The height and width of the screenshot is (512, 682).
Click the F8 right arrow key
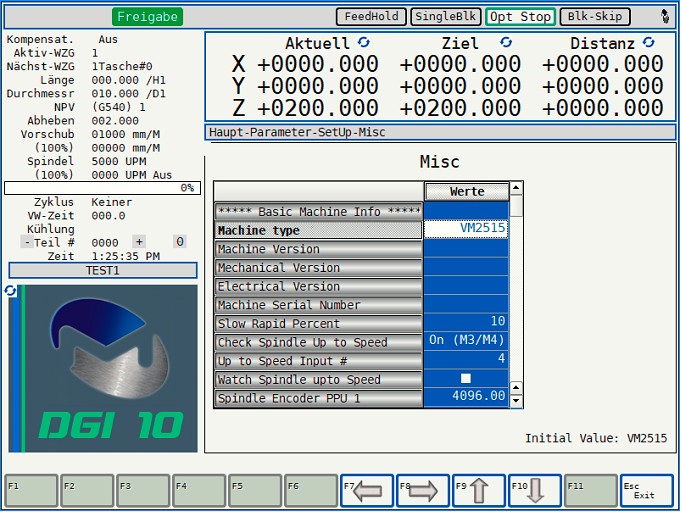point(423,491)
